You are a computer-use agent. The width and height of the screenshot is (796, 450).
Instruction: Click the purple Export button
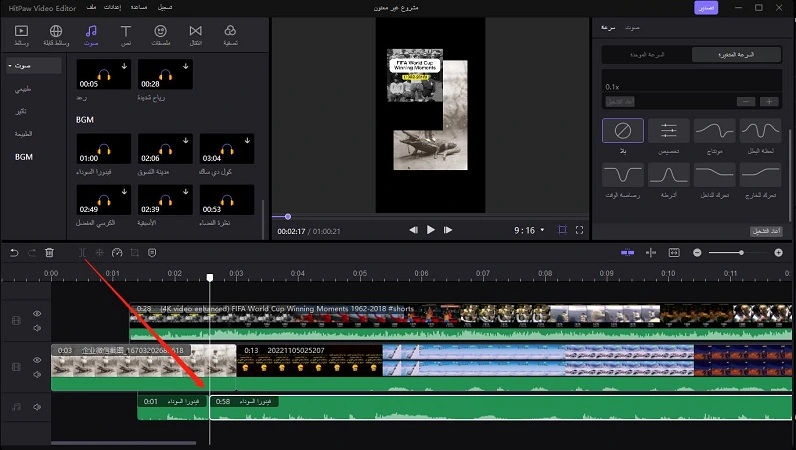[706, 8]
